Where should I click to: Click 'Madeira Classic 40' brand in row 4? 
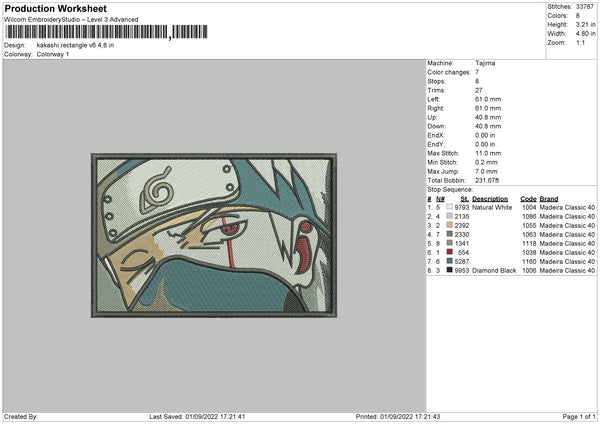click(567, 235)
